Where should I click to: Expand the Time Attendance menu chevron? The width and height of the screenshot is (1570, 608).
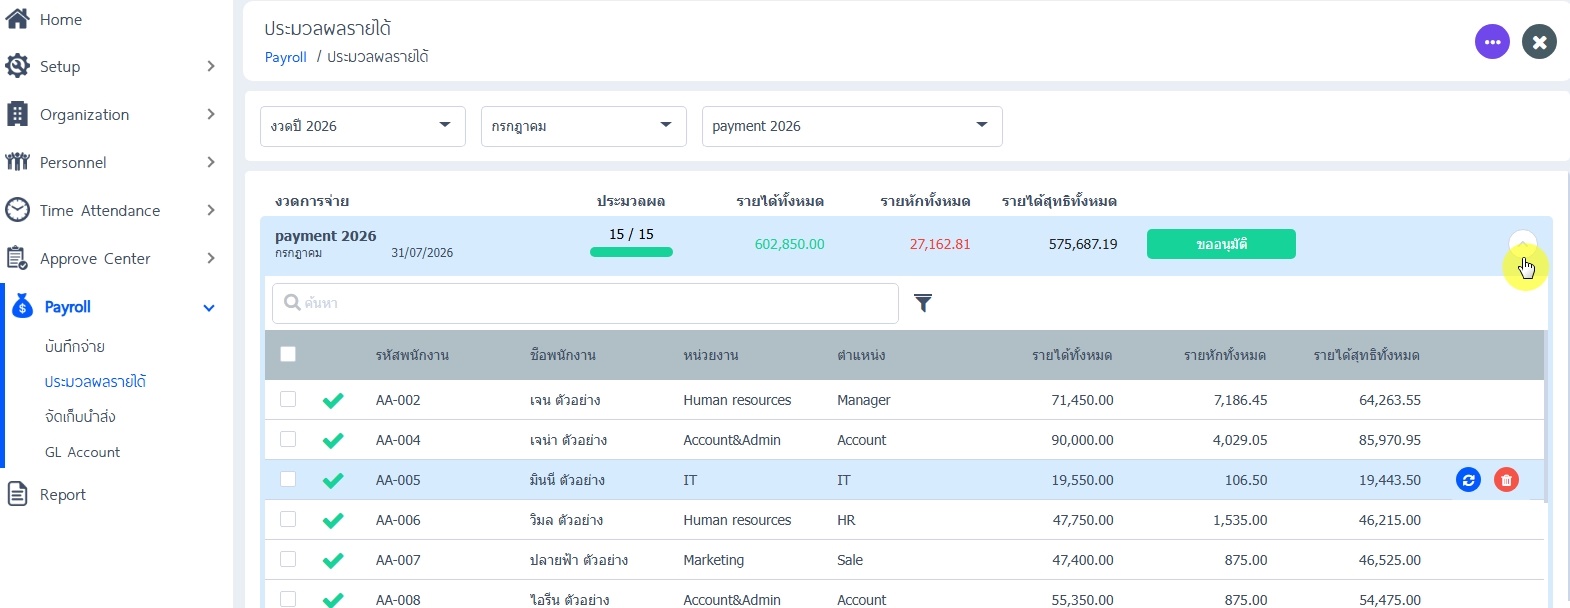pyautogui.click(x=210, y=210)
